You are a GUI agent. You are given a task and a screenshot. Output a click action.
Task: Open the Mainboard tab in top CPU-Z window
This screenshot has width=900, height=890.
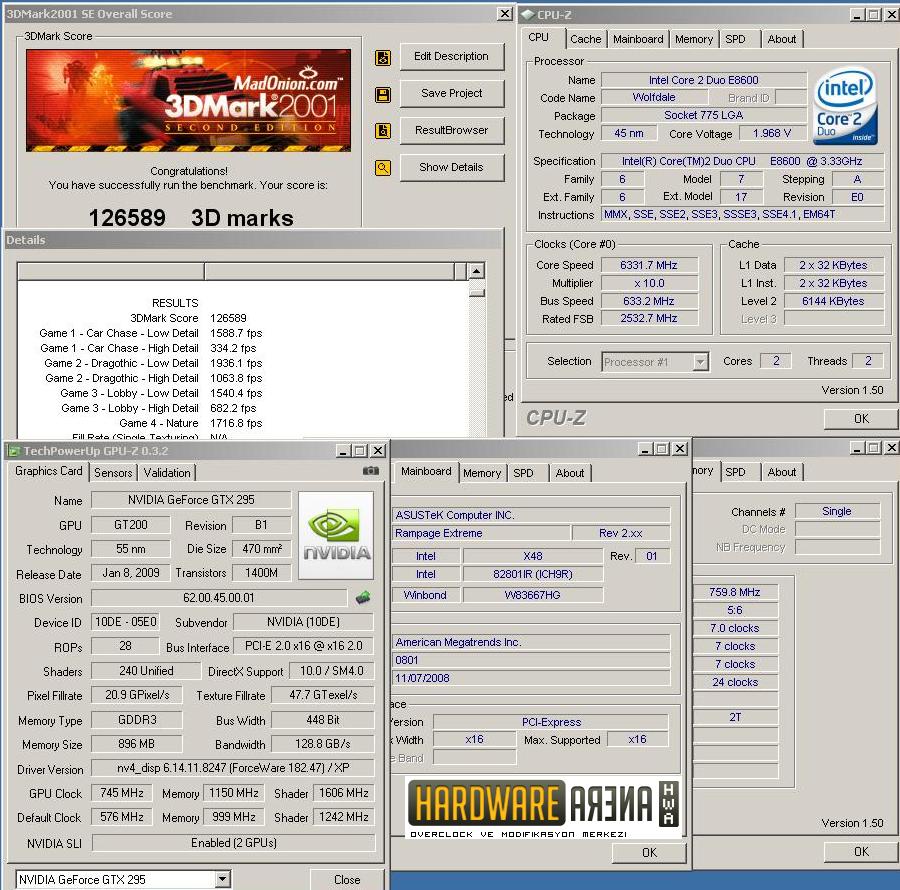coord(638,39)
